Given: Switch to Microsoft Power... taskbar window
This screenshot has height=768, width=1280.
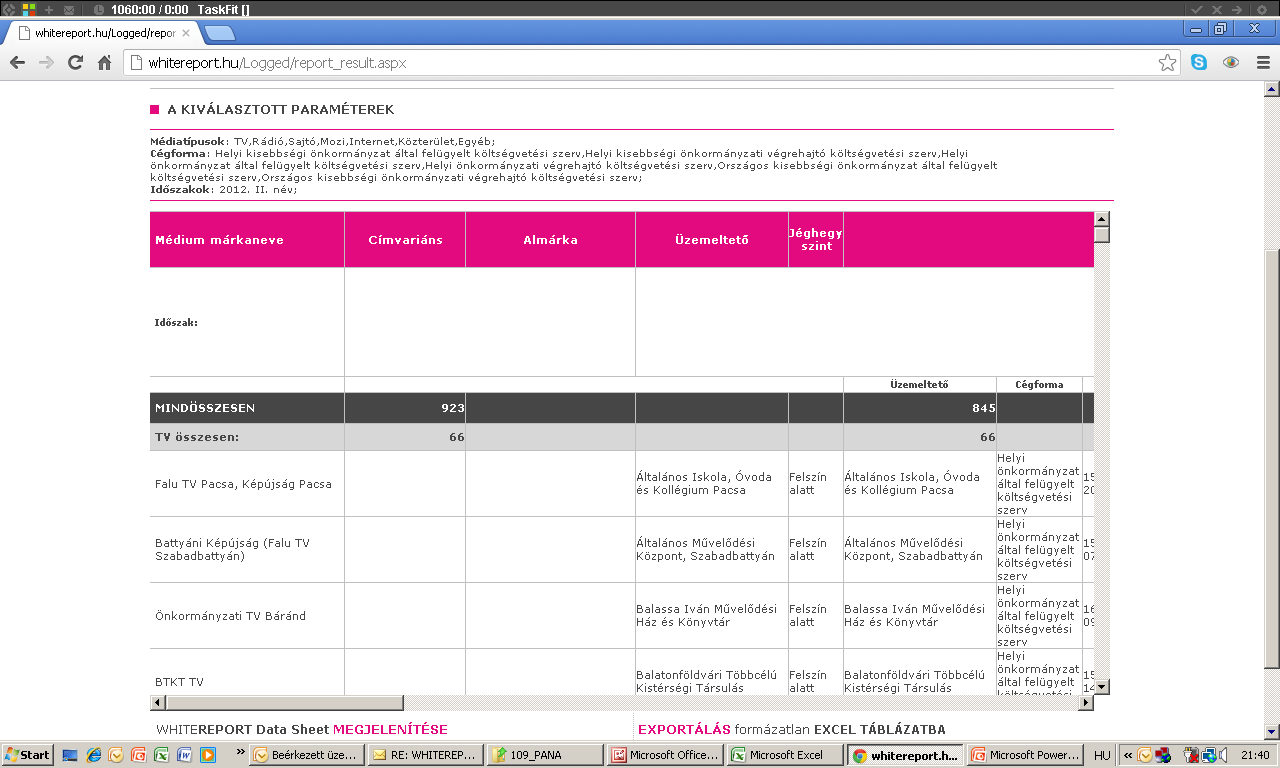Looking at the screenshot, I should point(1026,755).
